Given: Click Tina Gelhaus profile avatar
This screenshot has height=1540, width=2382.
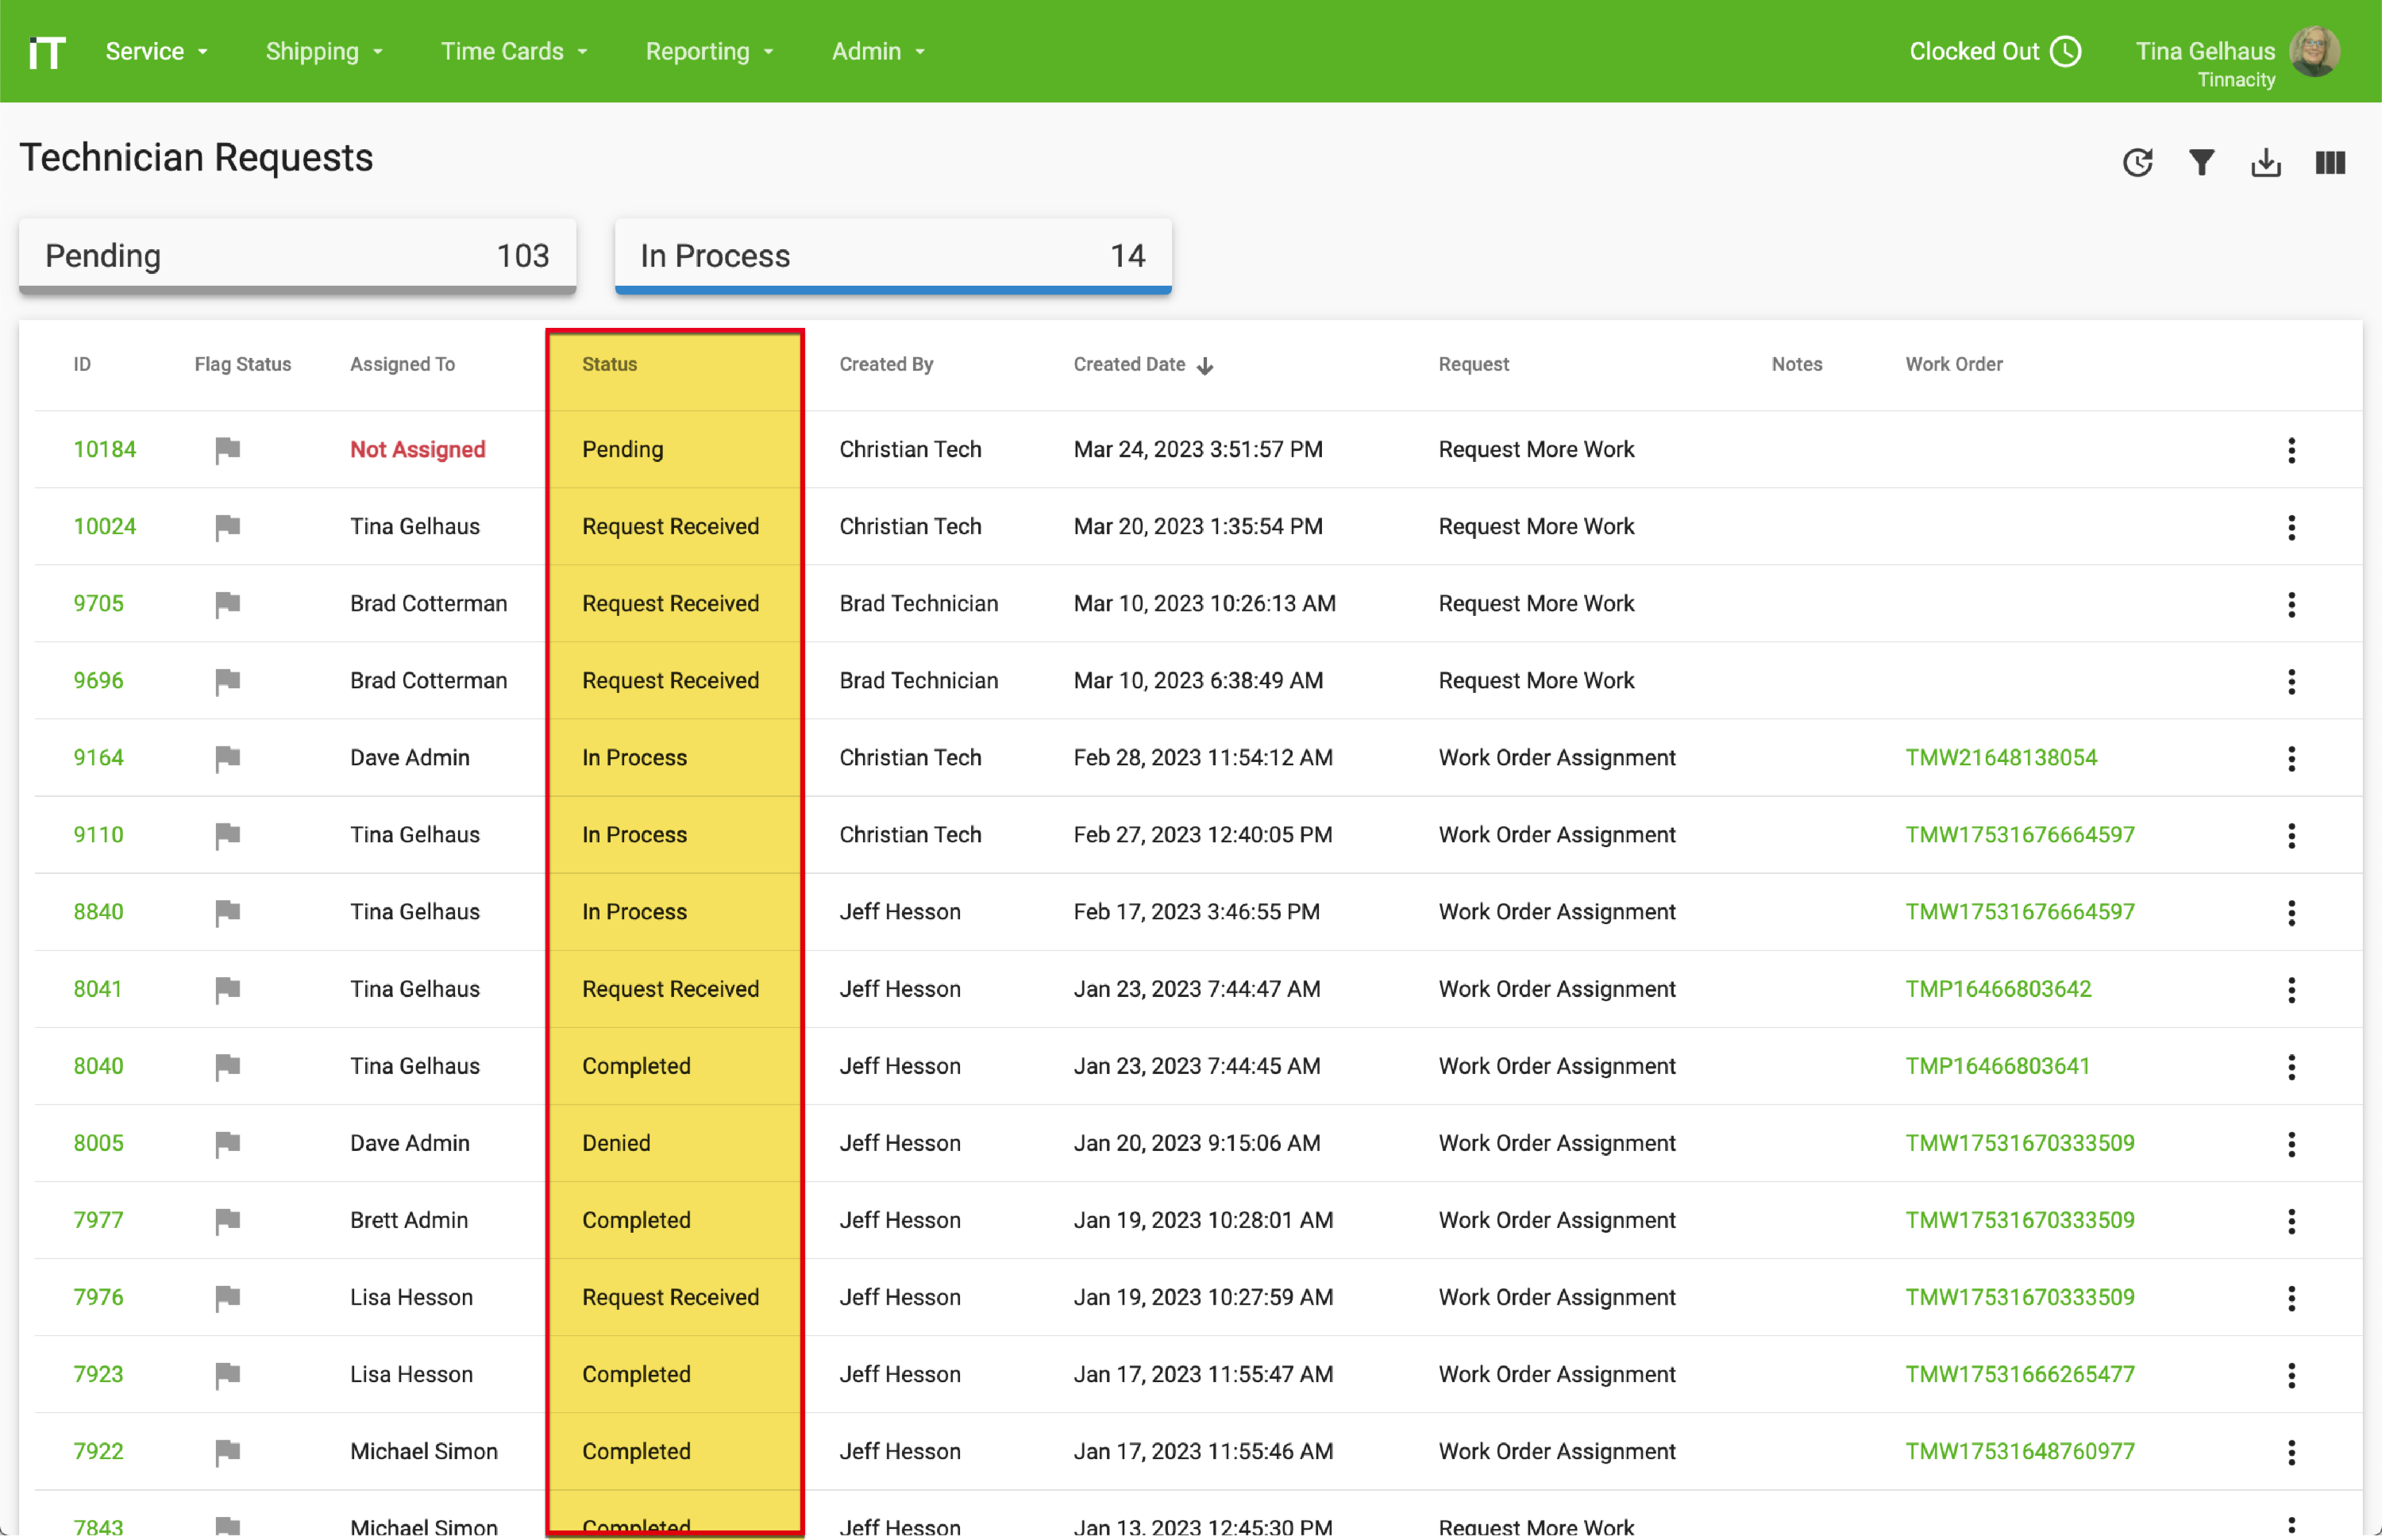Looking at the screenshot, I should (2314, 51).
